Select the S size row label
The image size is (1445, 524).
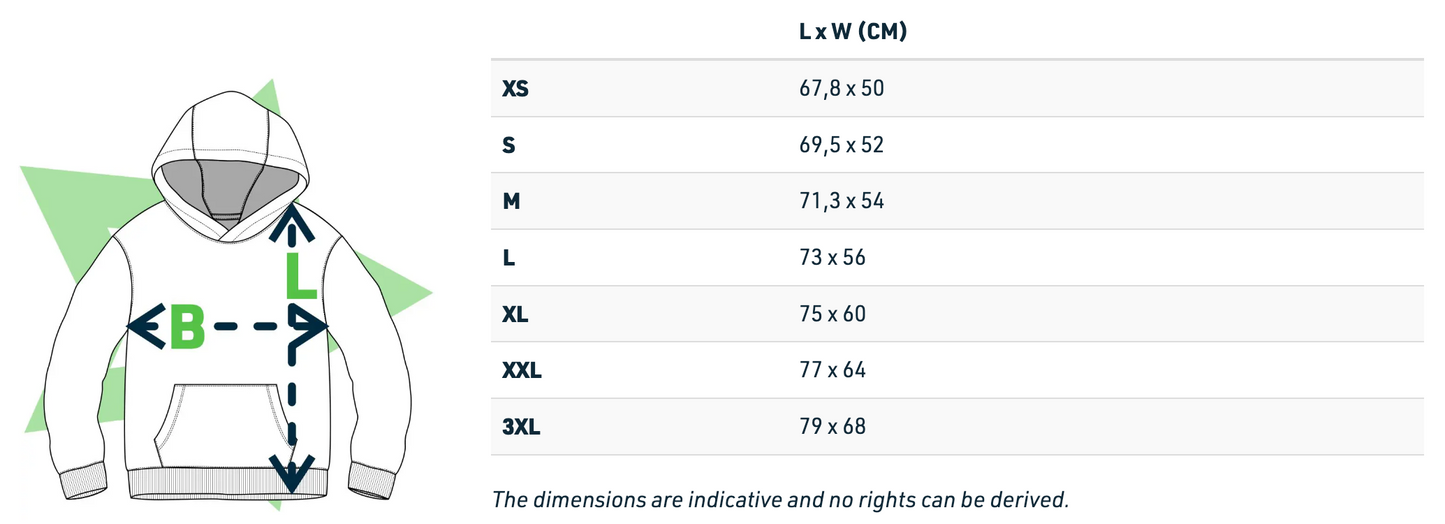(x=509, y=145)
